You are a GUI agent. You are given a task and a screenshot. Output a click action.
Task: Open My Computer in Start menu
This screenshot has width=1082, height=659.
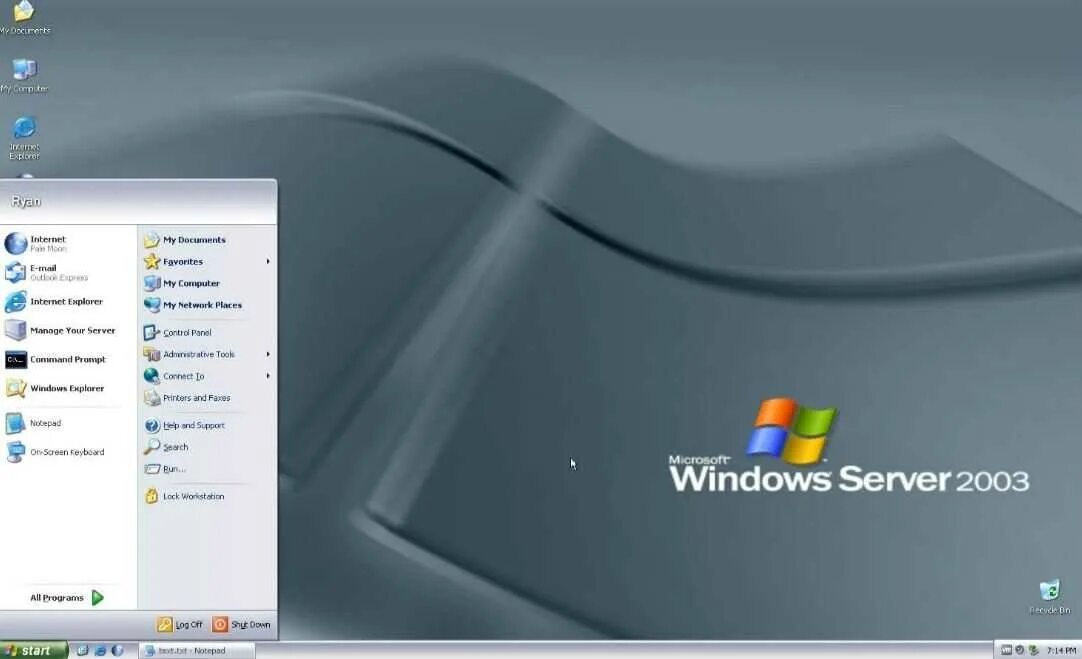[x=207, y=283]
